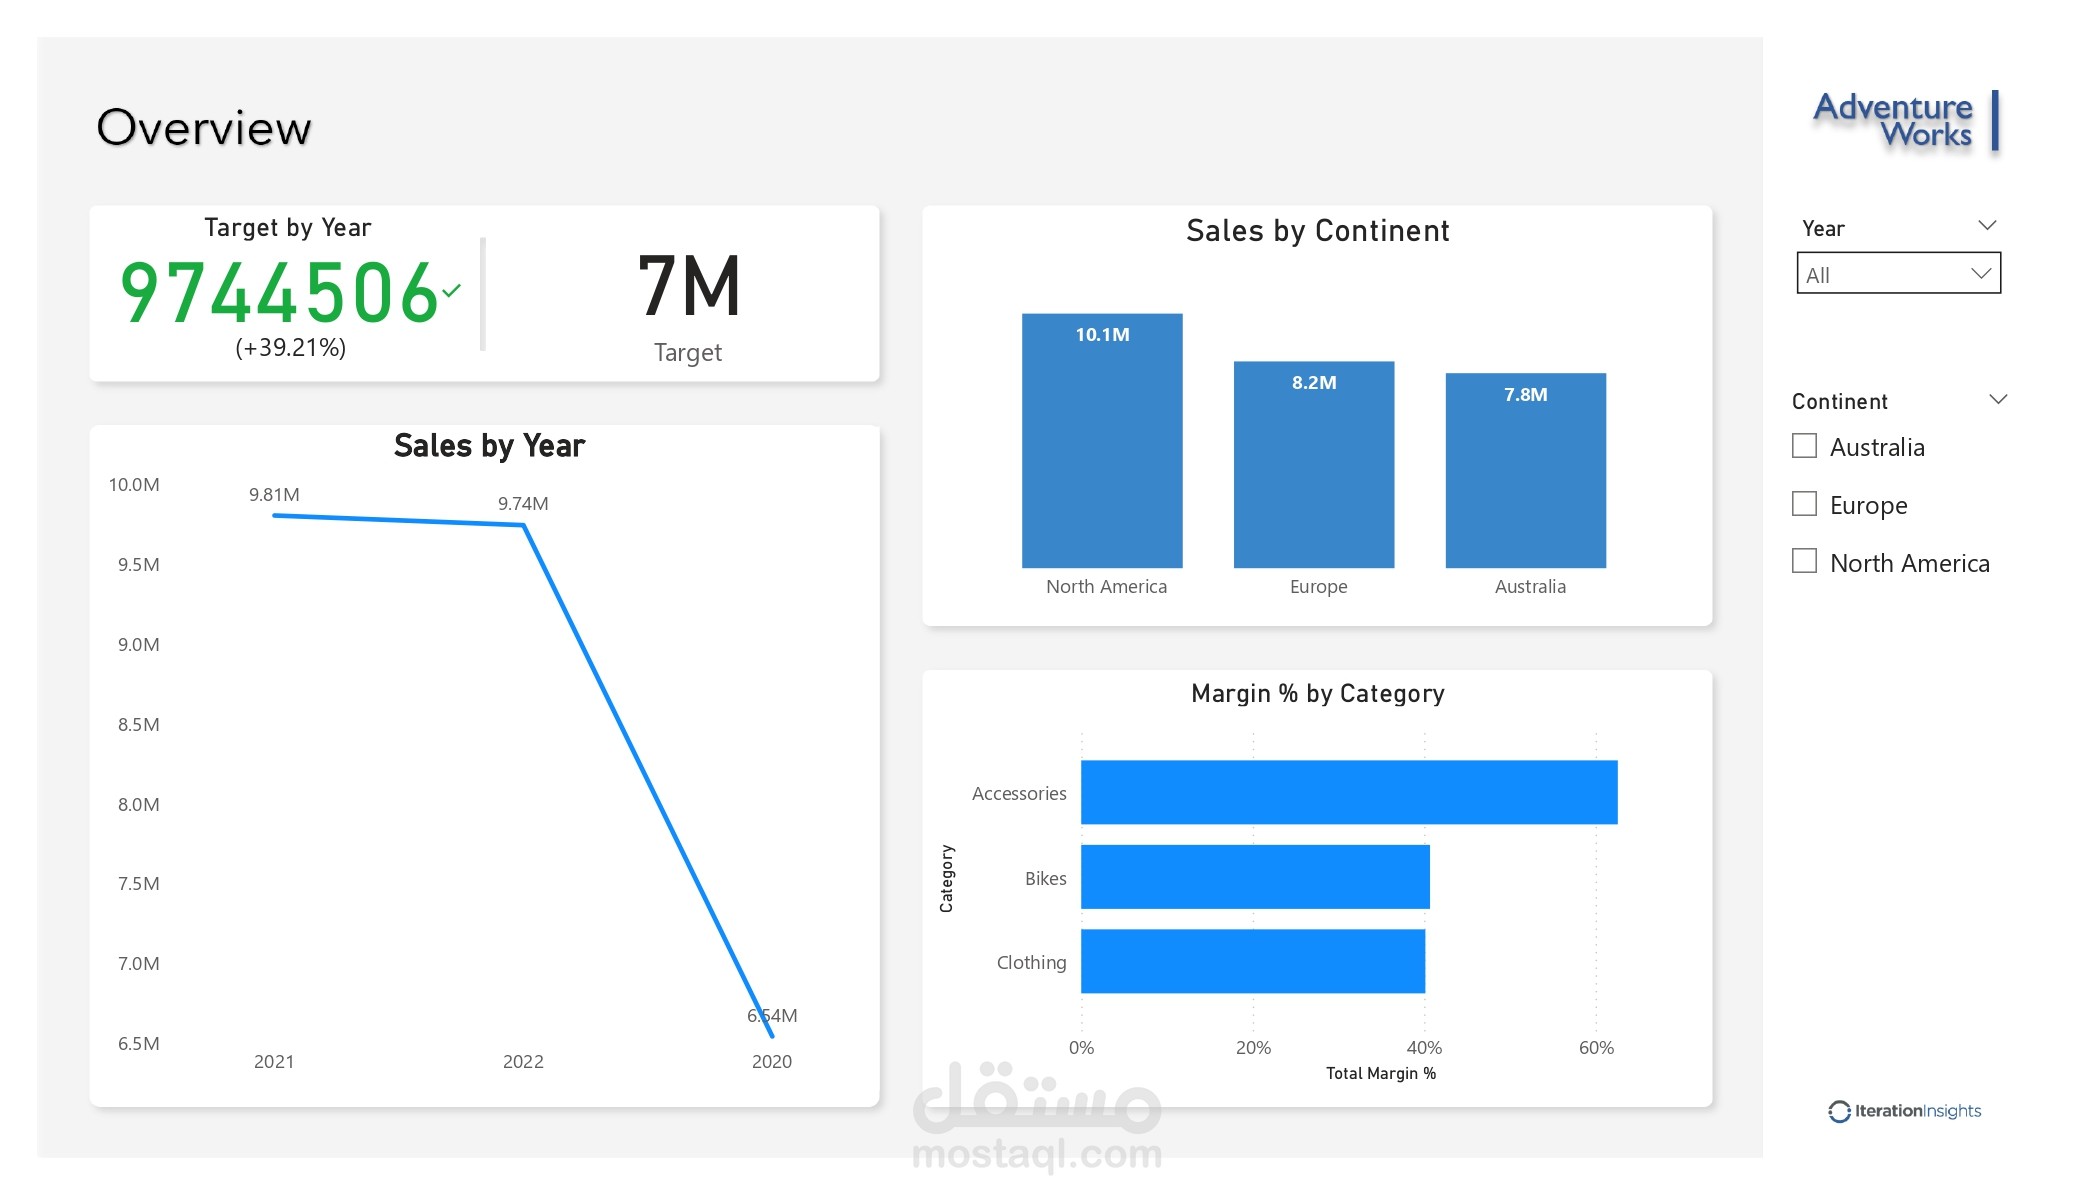This screenshot has width=2075, height=1200.
Task: Click the Overview page heading
Action: click(x=204, y=126)
